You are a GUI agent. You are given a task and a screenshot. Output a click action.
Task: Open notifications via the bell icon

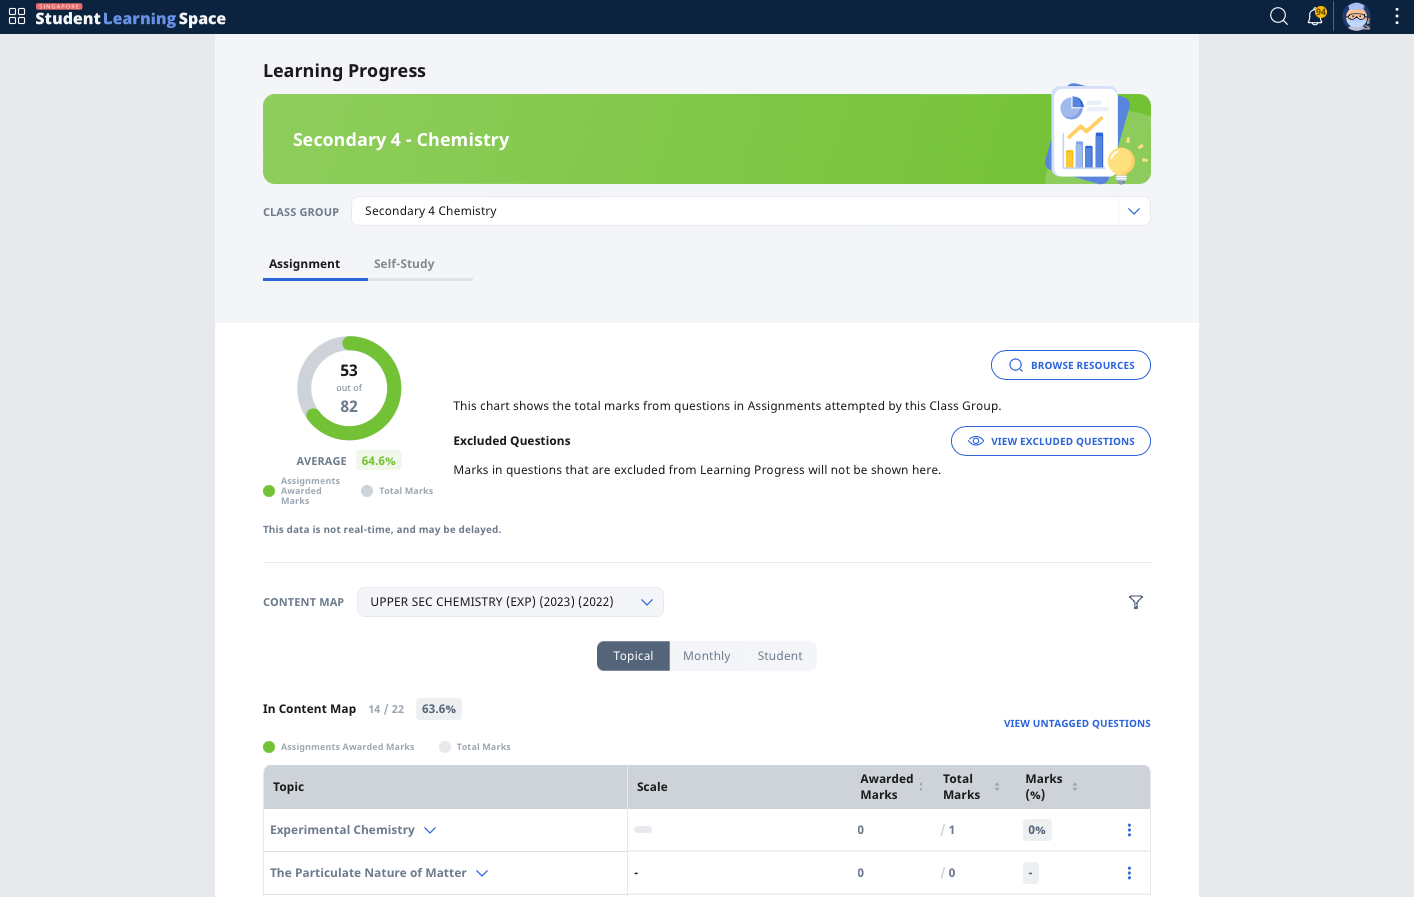[x=1315, y=16]
